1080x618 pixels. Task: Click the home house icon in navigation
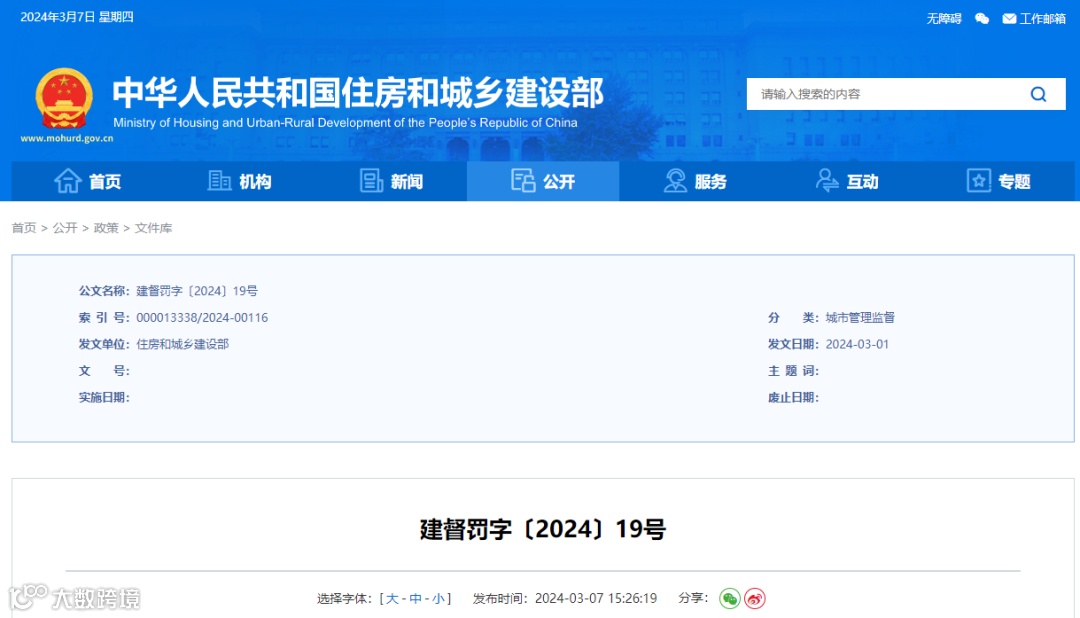coord(68,181)
